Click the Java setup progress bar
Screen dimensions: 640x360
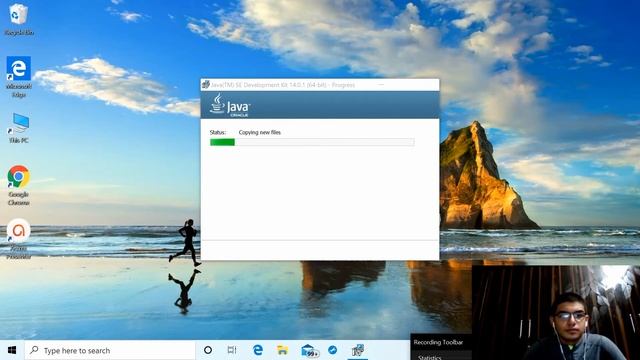pyautogui.click(x=312, y=142)
